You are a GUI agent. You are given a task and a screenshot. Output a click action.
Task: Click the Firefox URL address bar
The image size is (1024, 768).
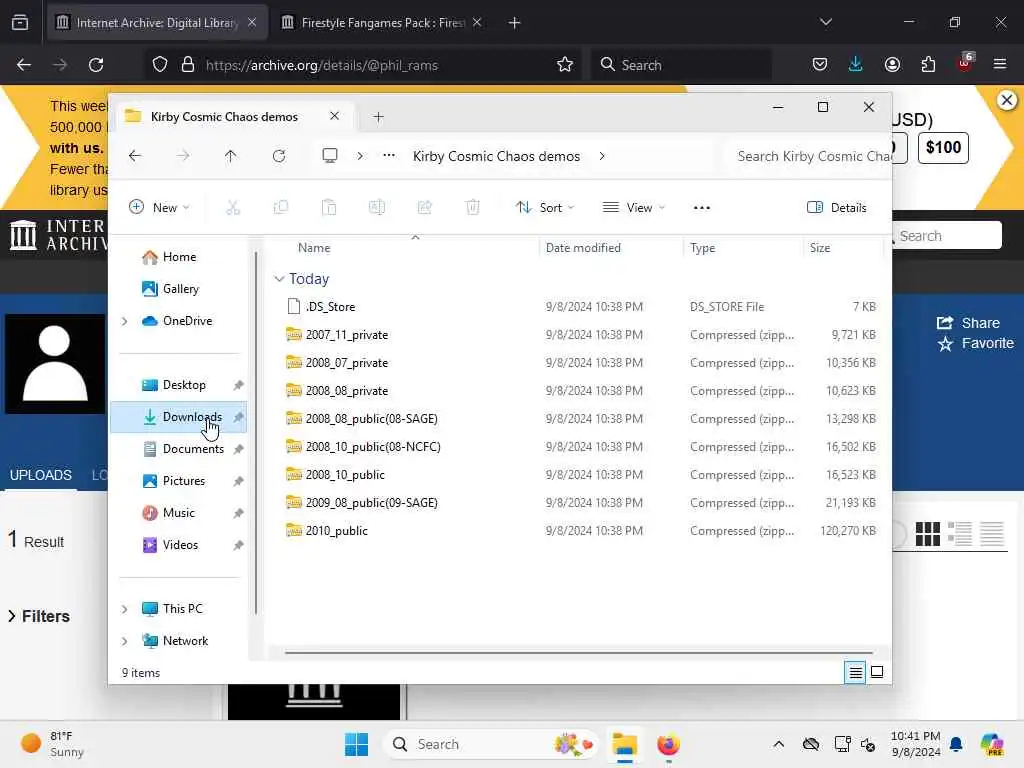click(x=360, y=65)
